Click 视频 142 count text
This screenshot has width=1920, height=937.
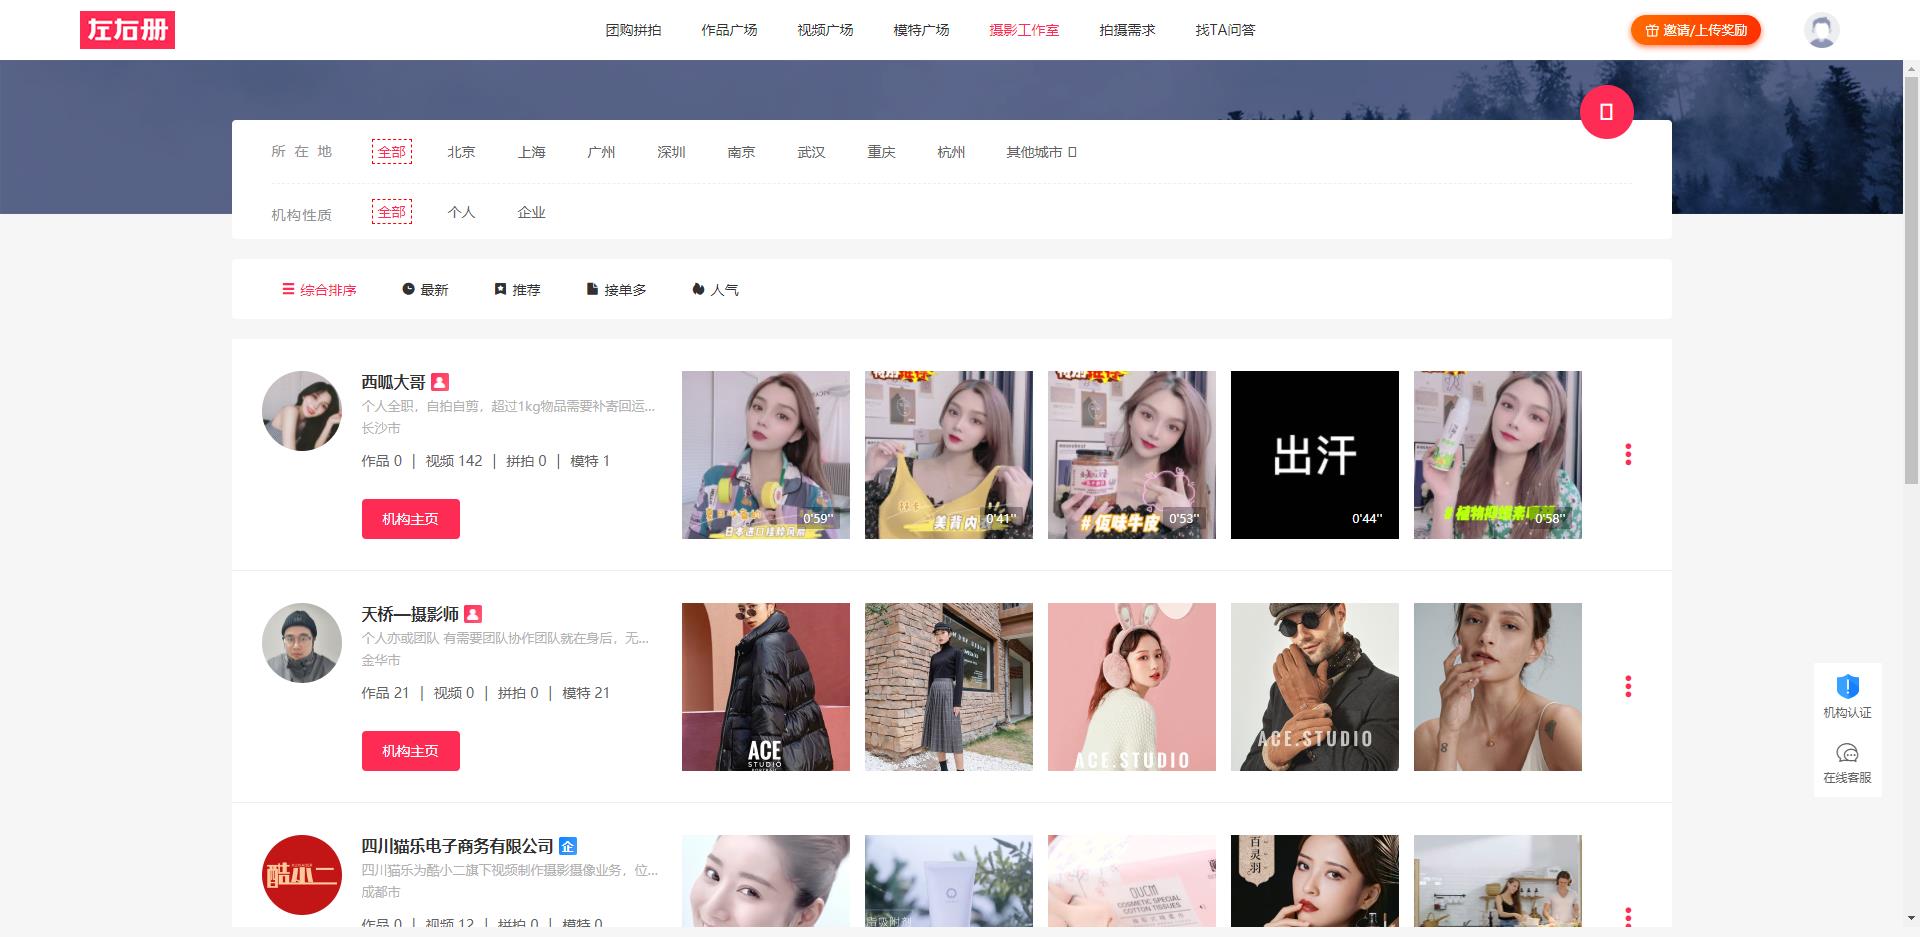[454, 461]
